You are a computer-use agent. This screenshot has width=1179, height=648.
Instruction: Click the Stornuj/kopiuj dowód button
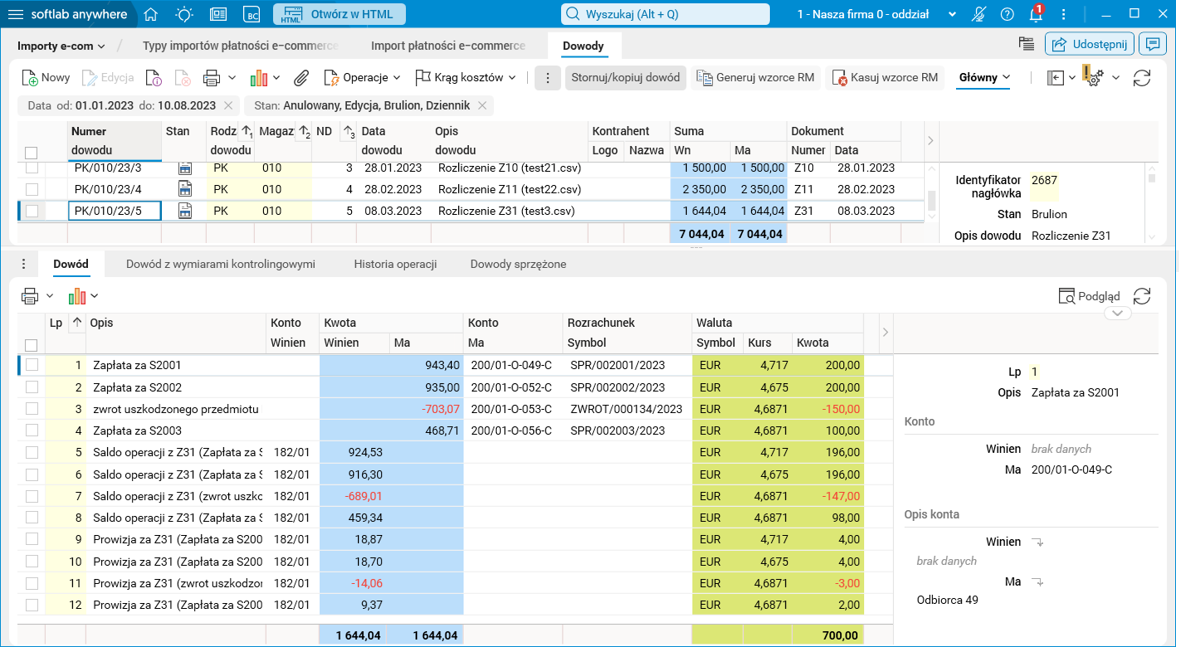pos(625,78)
